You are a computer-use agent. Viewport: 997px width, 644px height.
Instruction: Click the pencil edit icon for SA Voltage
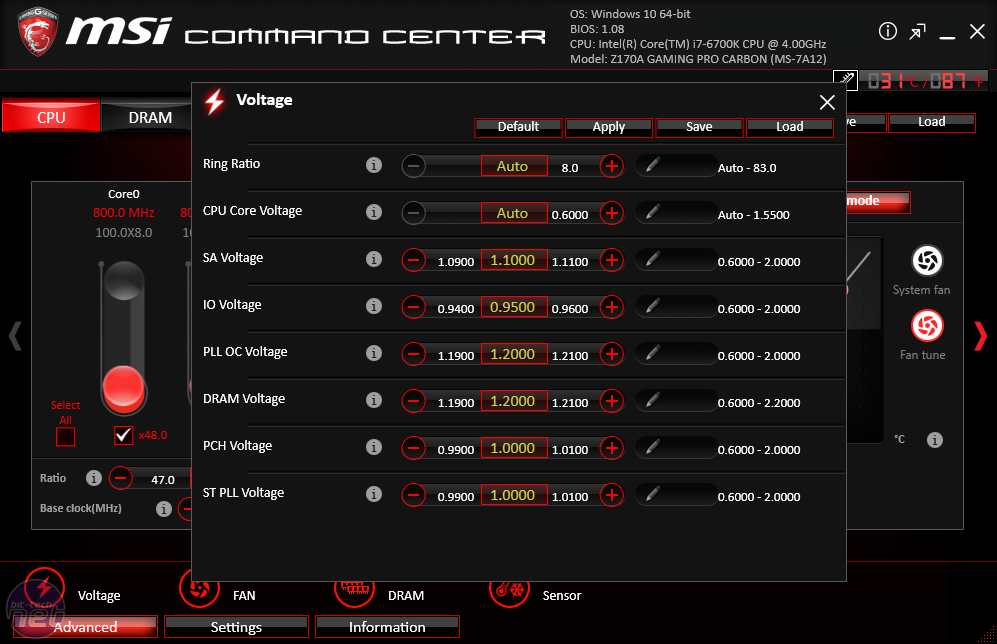(652, 260)
